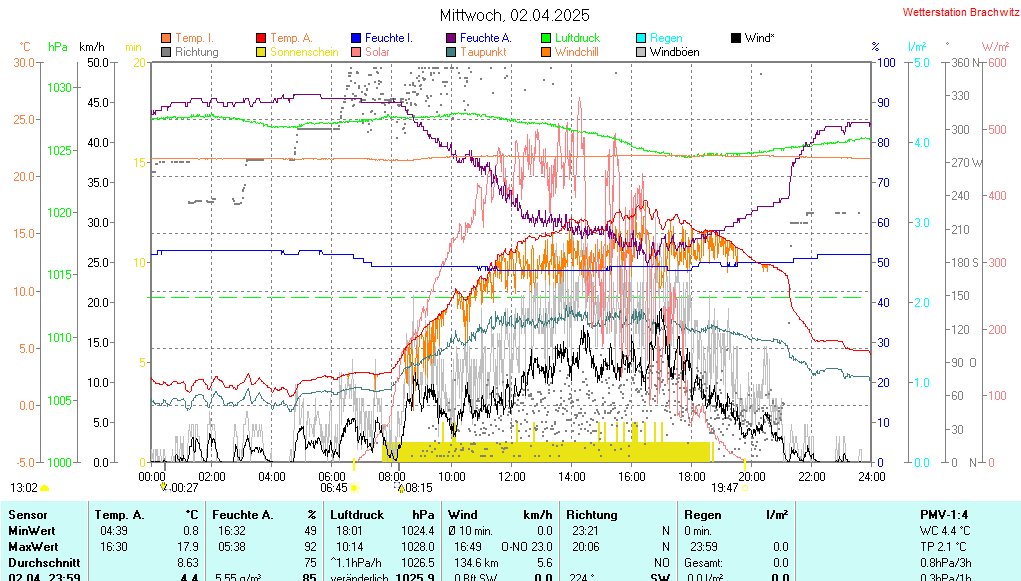Viewport: 1021px width, 581px height.
Task: Click the cyan Regen legend square
Action: point(641,38)
